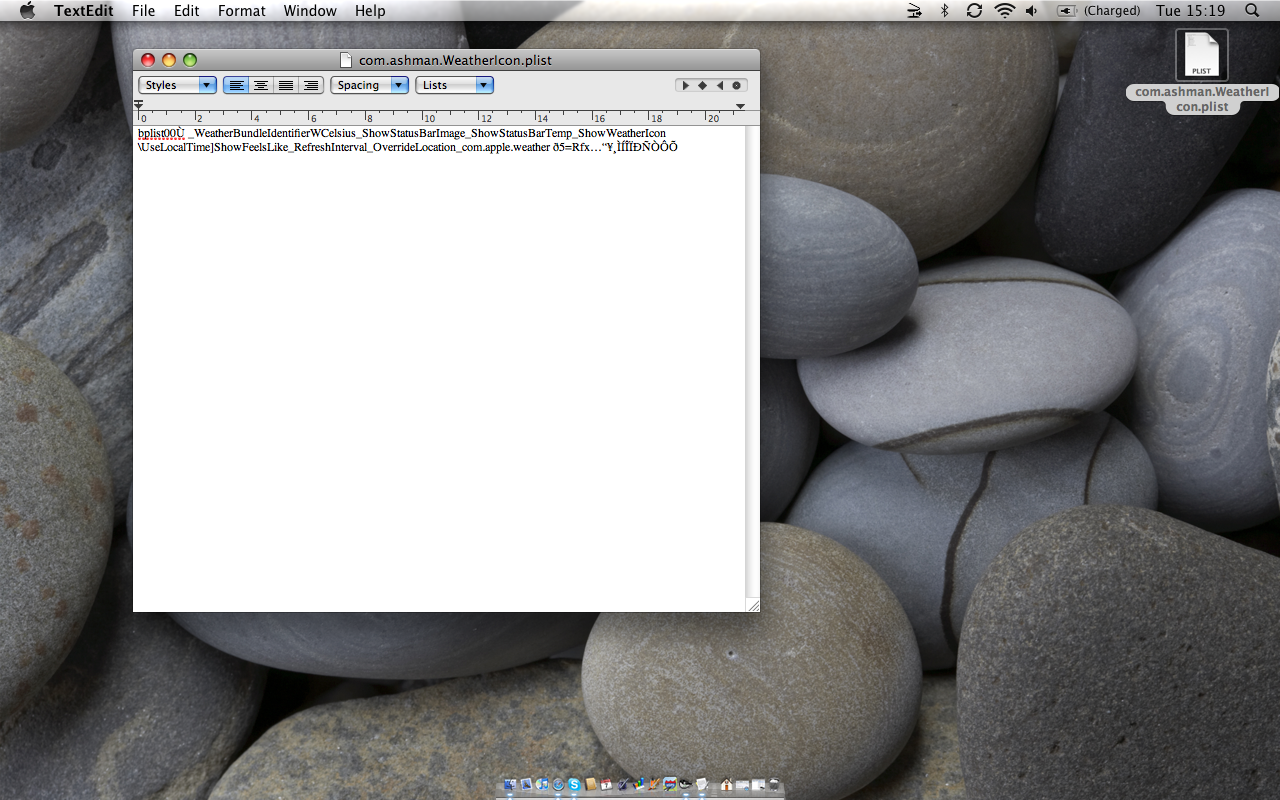The height and width of the screenshot is (800, 1280).
Task: Open the Wi-Fi status menu
Action: tap(1004, 11)
